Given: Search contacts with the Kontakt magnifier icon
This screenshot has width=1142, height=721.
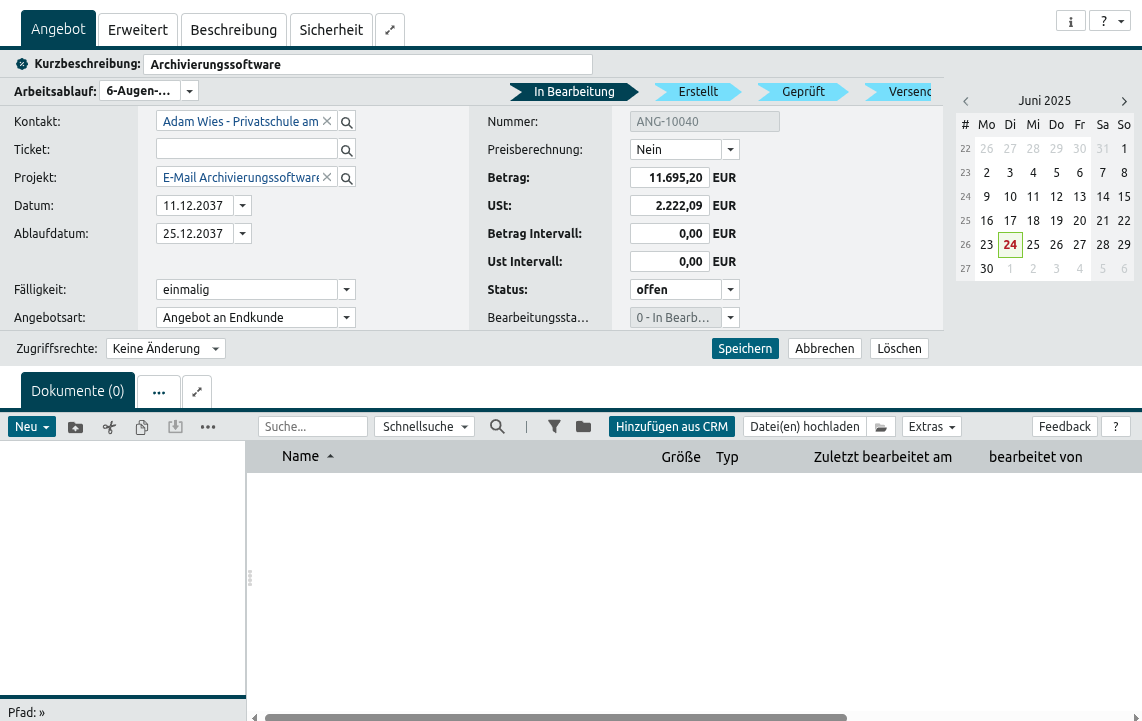Looking at the screenshot, I should pos(347,122).
